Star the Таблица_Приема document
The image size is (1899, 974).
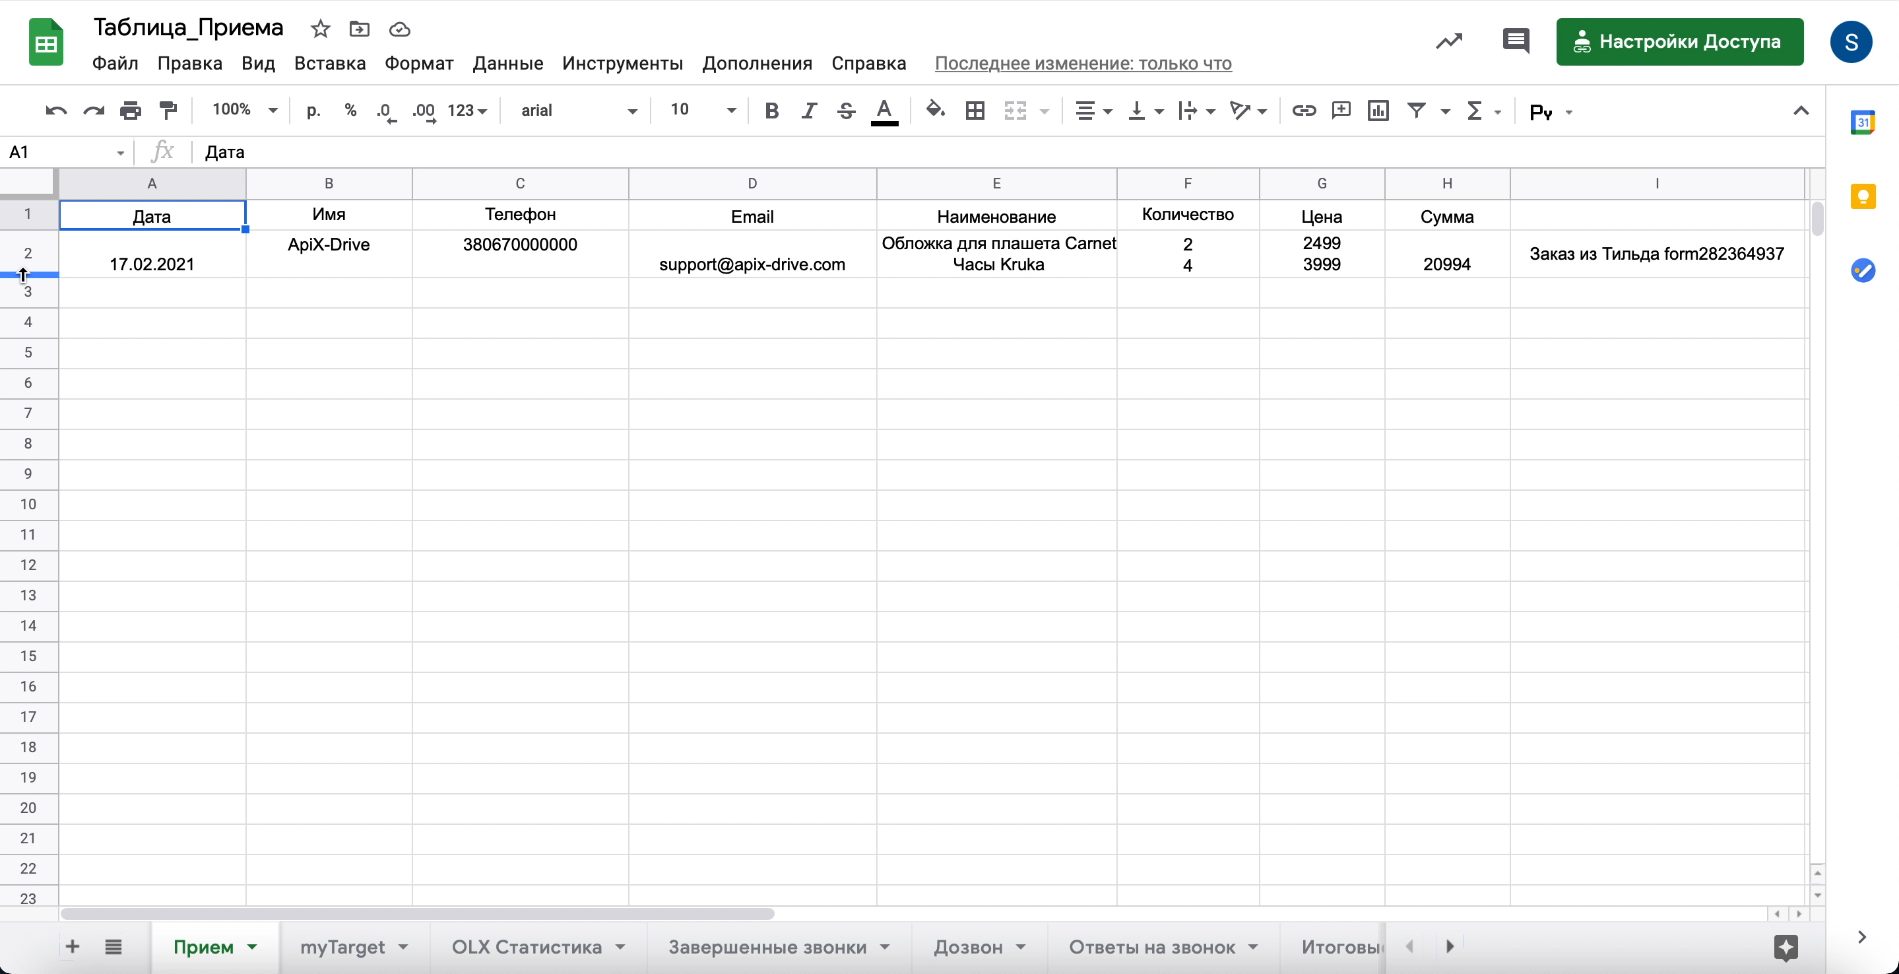pyautogui.click(x=320, y=29)
